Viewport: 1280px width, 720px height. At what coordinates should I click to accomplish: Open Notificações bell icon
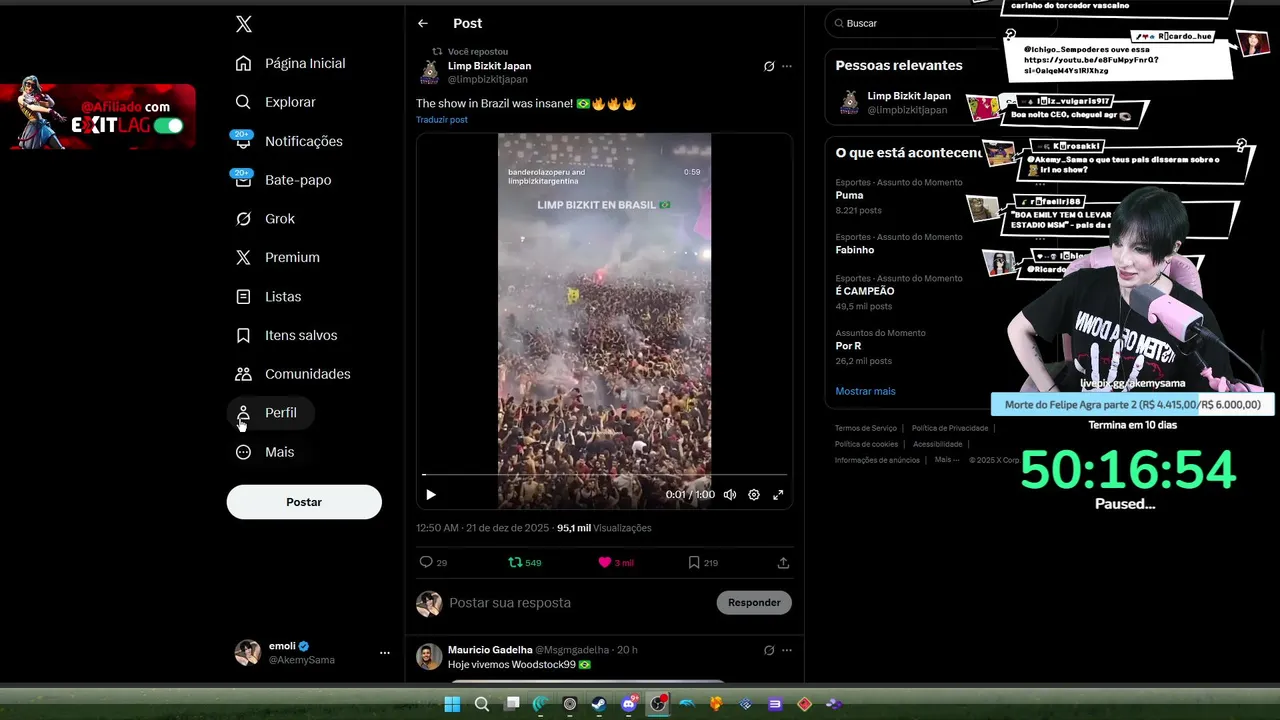pos(243,141)
